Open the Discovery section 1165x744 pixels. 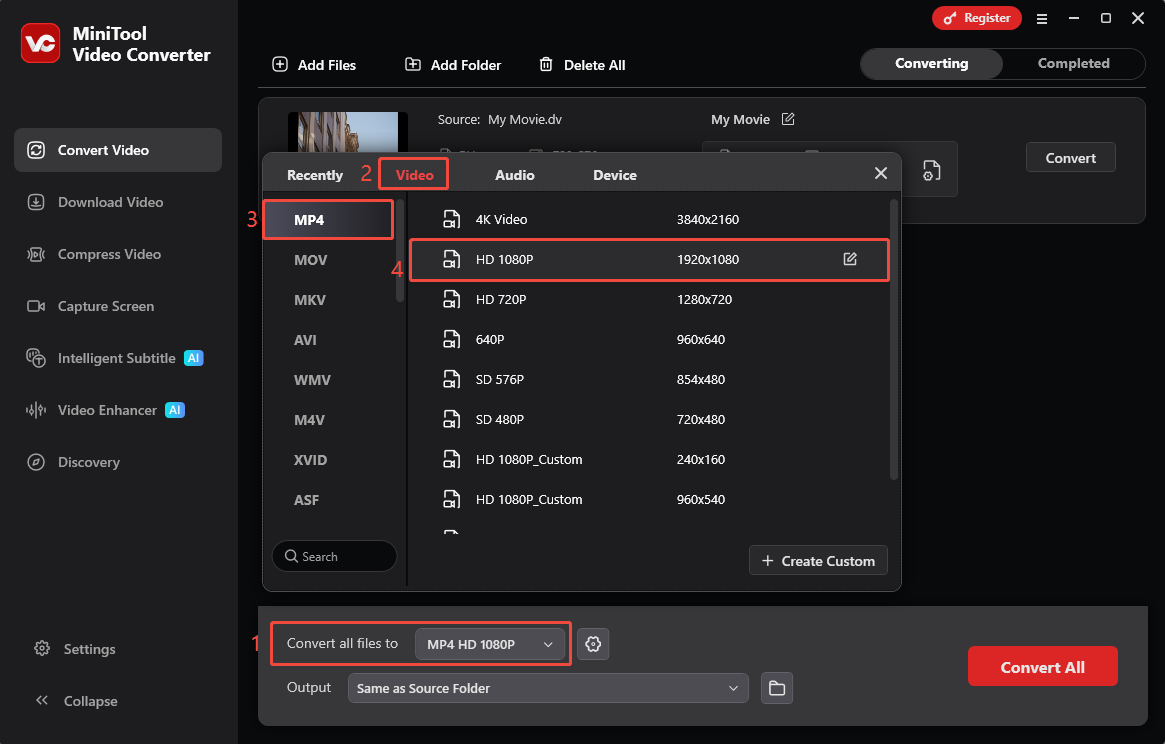click(117, 462)
